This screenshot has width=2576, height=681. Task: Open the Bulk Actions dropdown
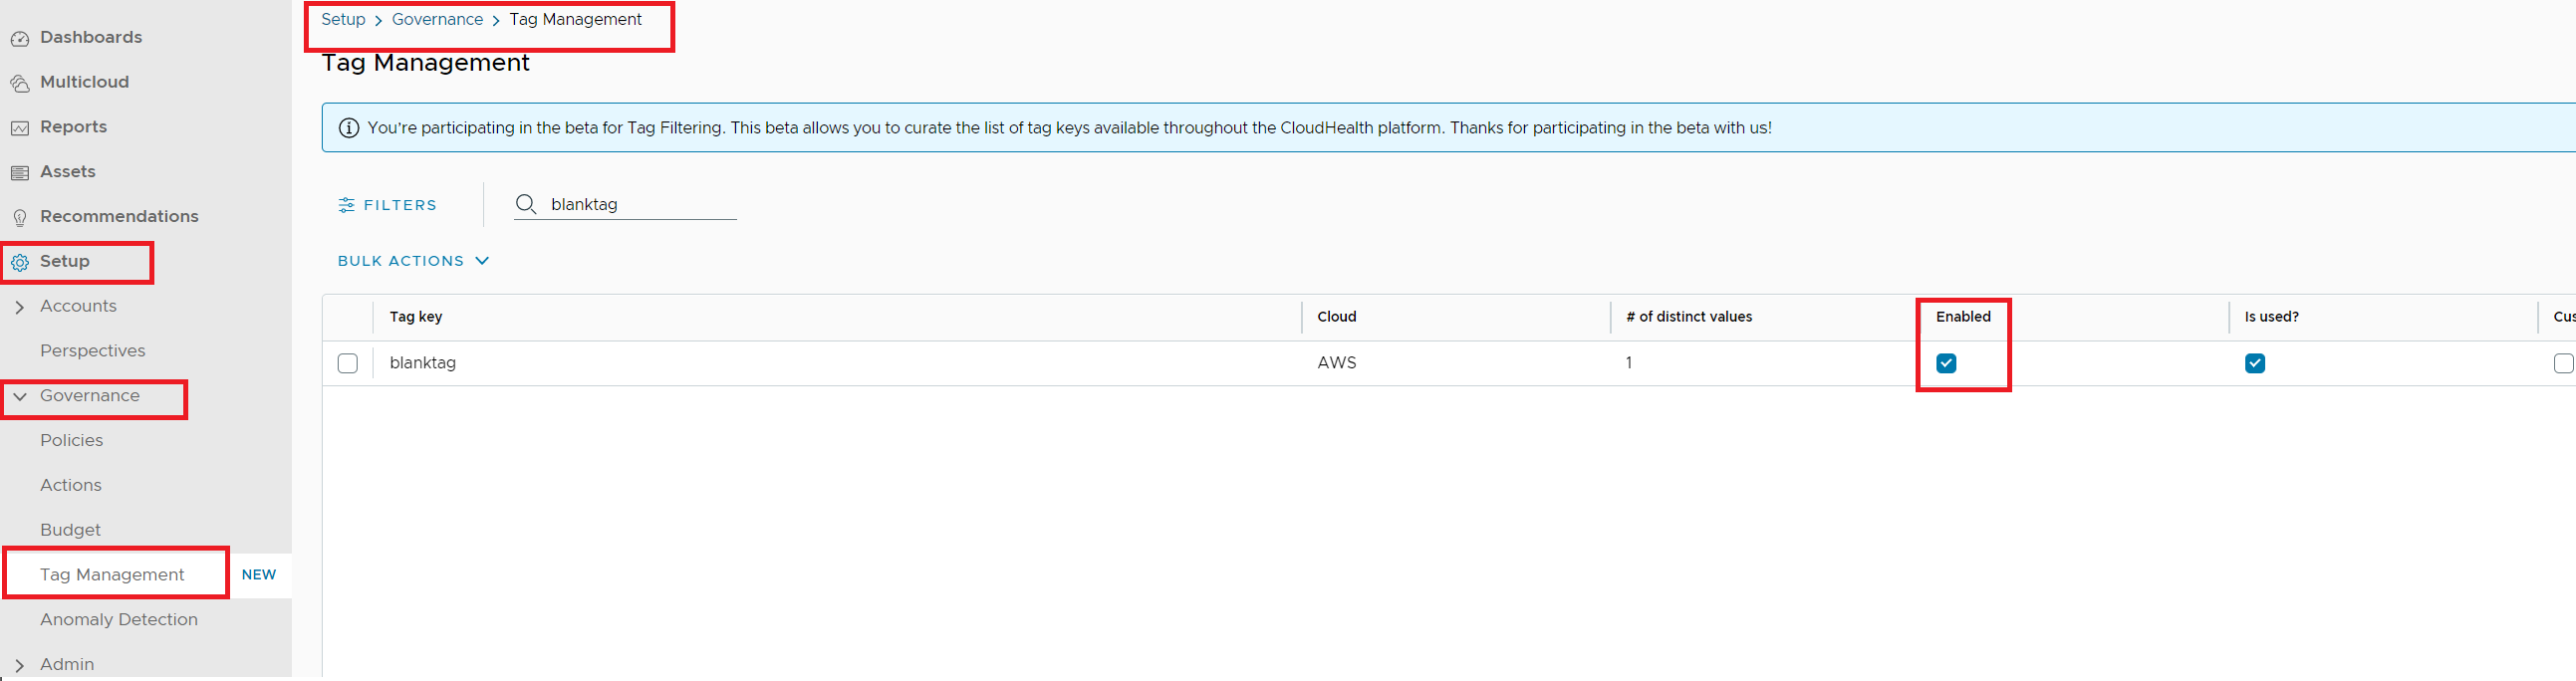tap(413, 261)
